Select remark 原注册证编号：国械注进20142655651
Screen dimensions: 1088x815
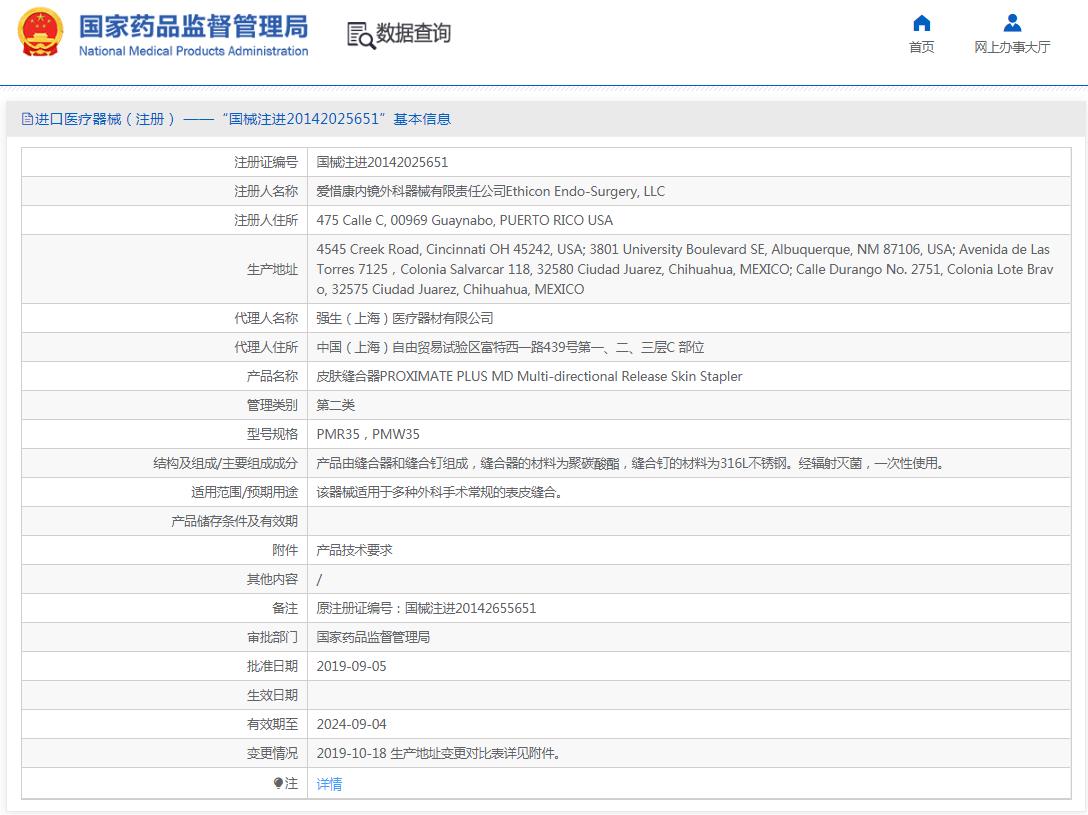[426, 608]
